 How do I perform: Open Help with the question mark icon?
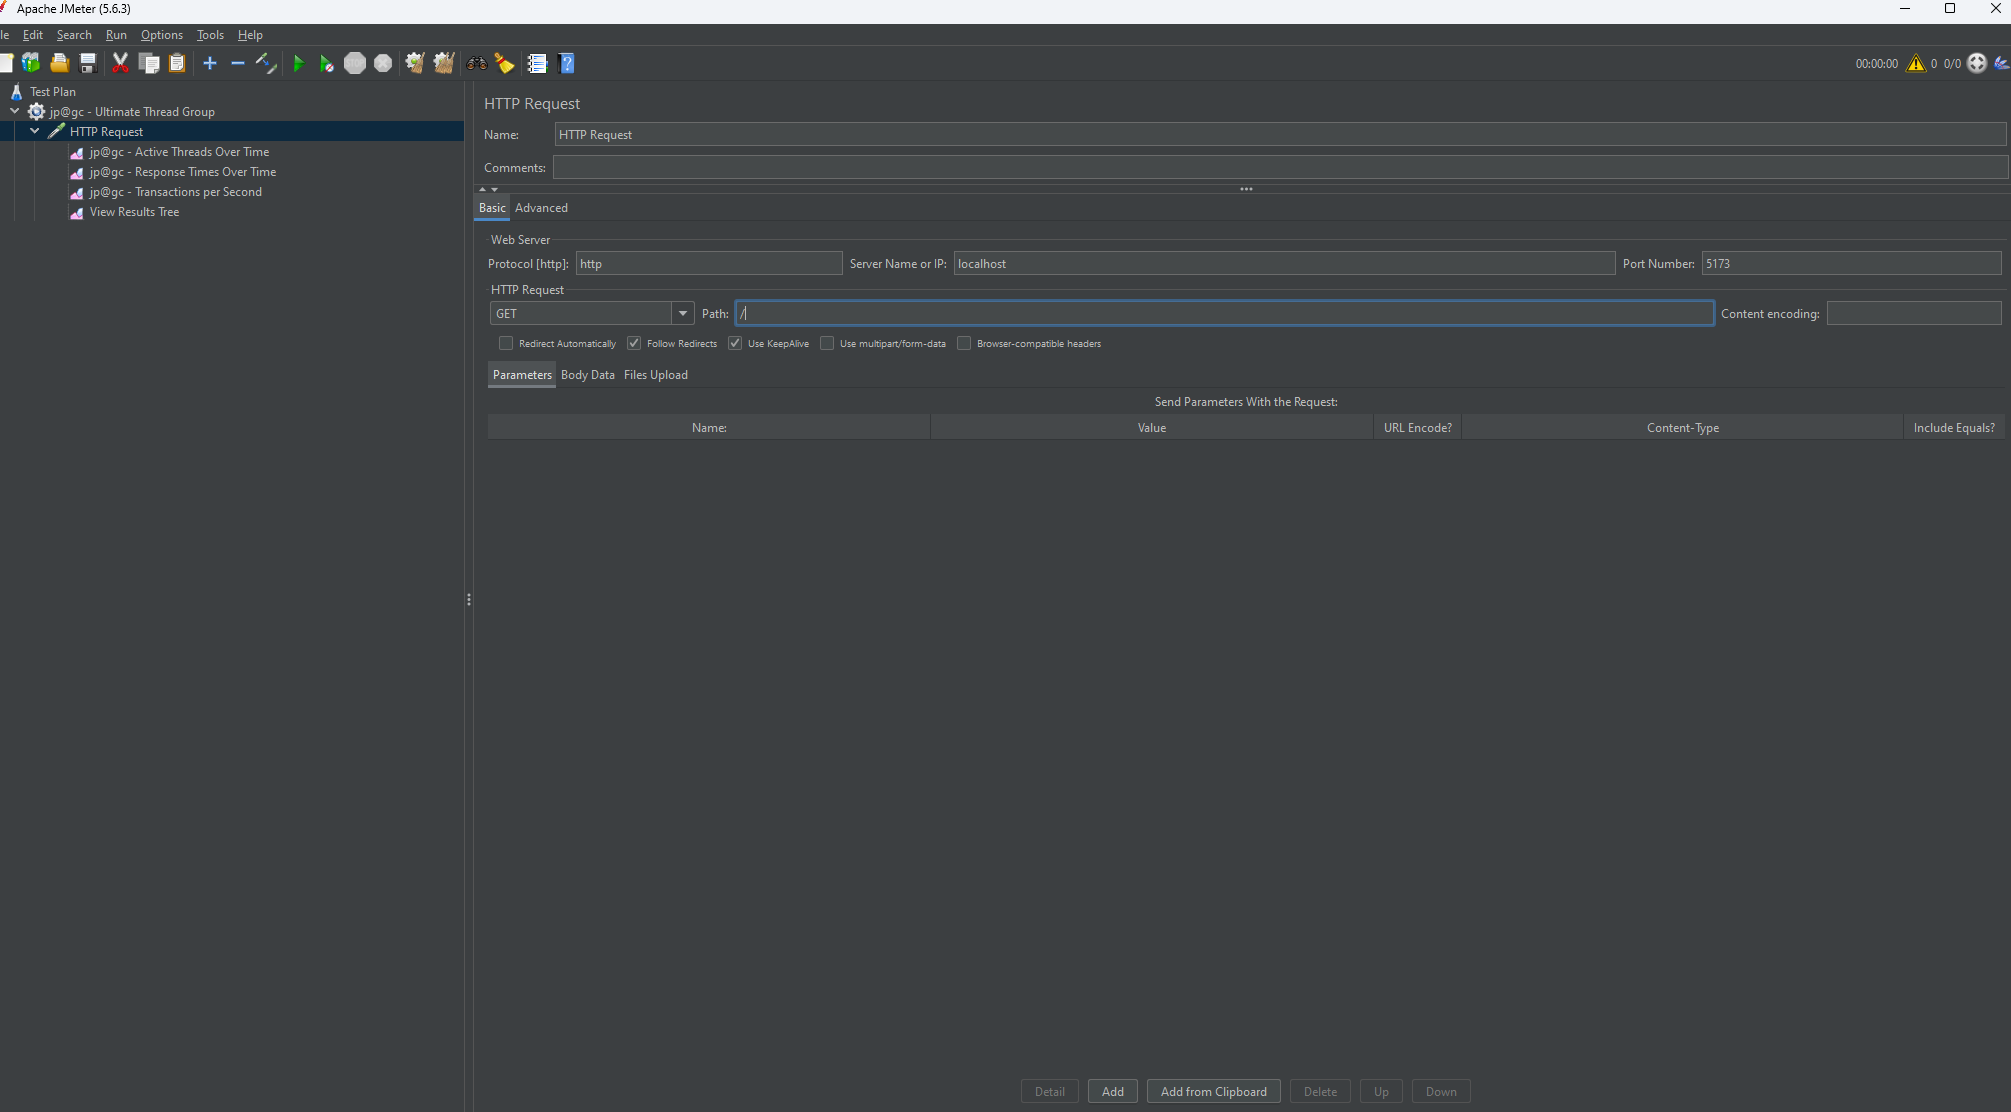pyautogui.click(x=567, y=63)
